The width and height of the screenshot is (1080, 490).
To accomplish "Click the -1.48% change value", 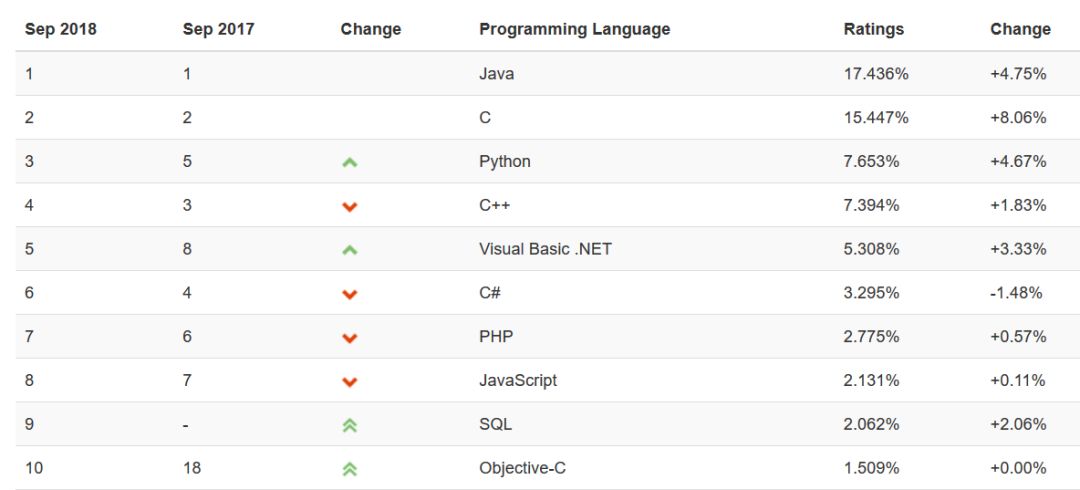I will click(x=1016, y=293).
